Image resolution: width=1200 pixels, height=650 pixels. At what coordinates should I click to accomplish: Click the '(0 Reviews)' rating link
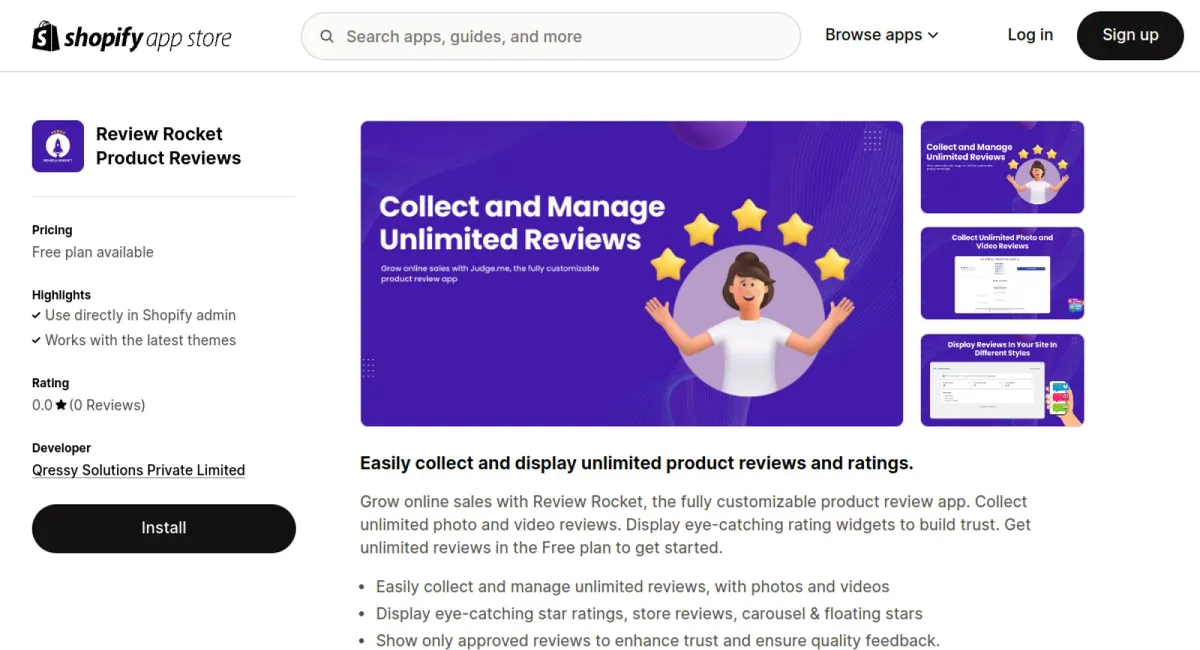[x=108, y=405]
